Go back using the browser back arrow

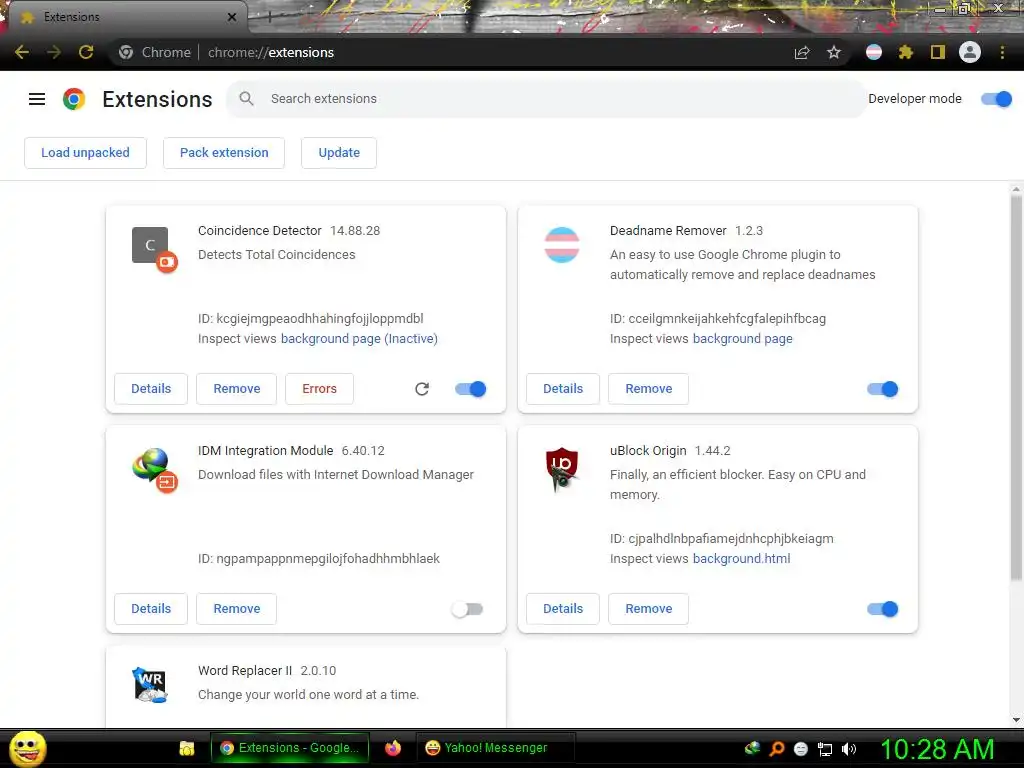click(22, 52)
